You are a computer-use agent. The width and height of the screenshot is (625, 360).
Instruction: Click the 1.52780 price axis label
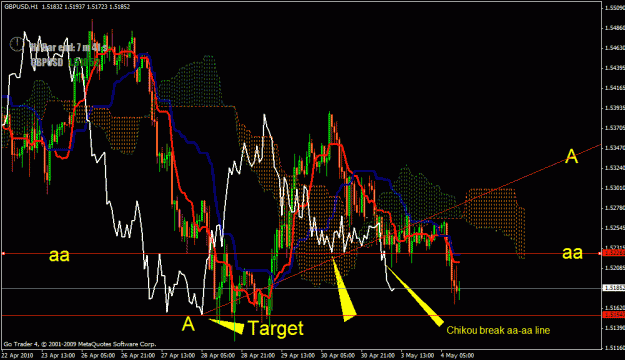(615, 207)
